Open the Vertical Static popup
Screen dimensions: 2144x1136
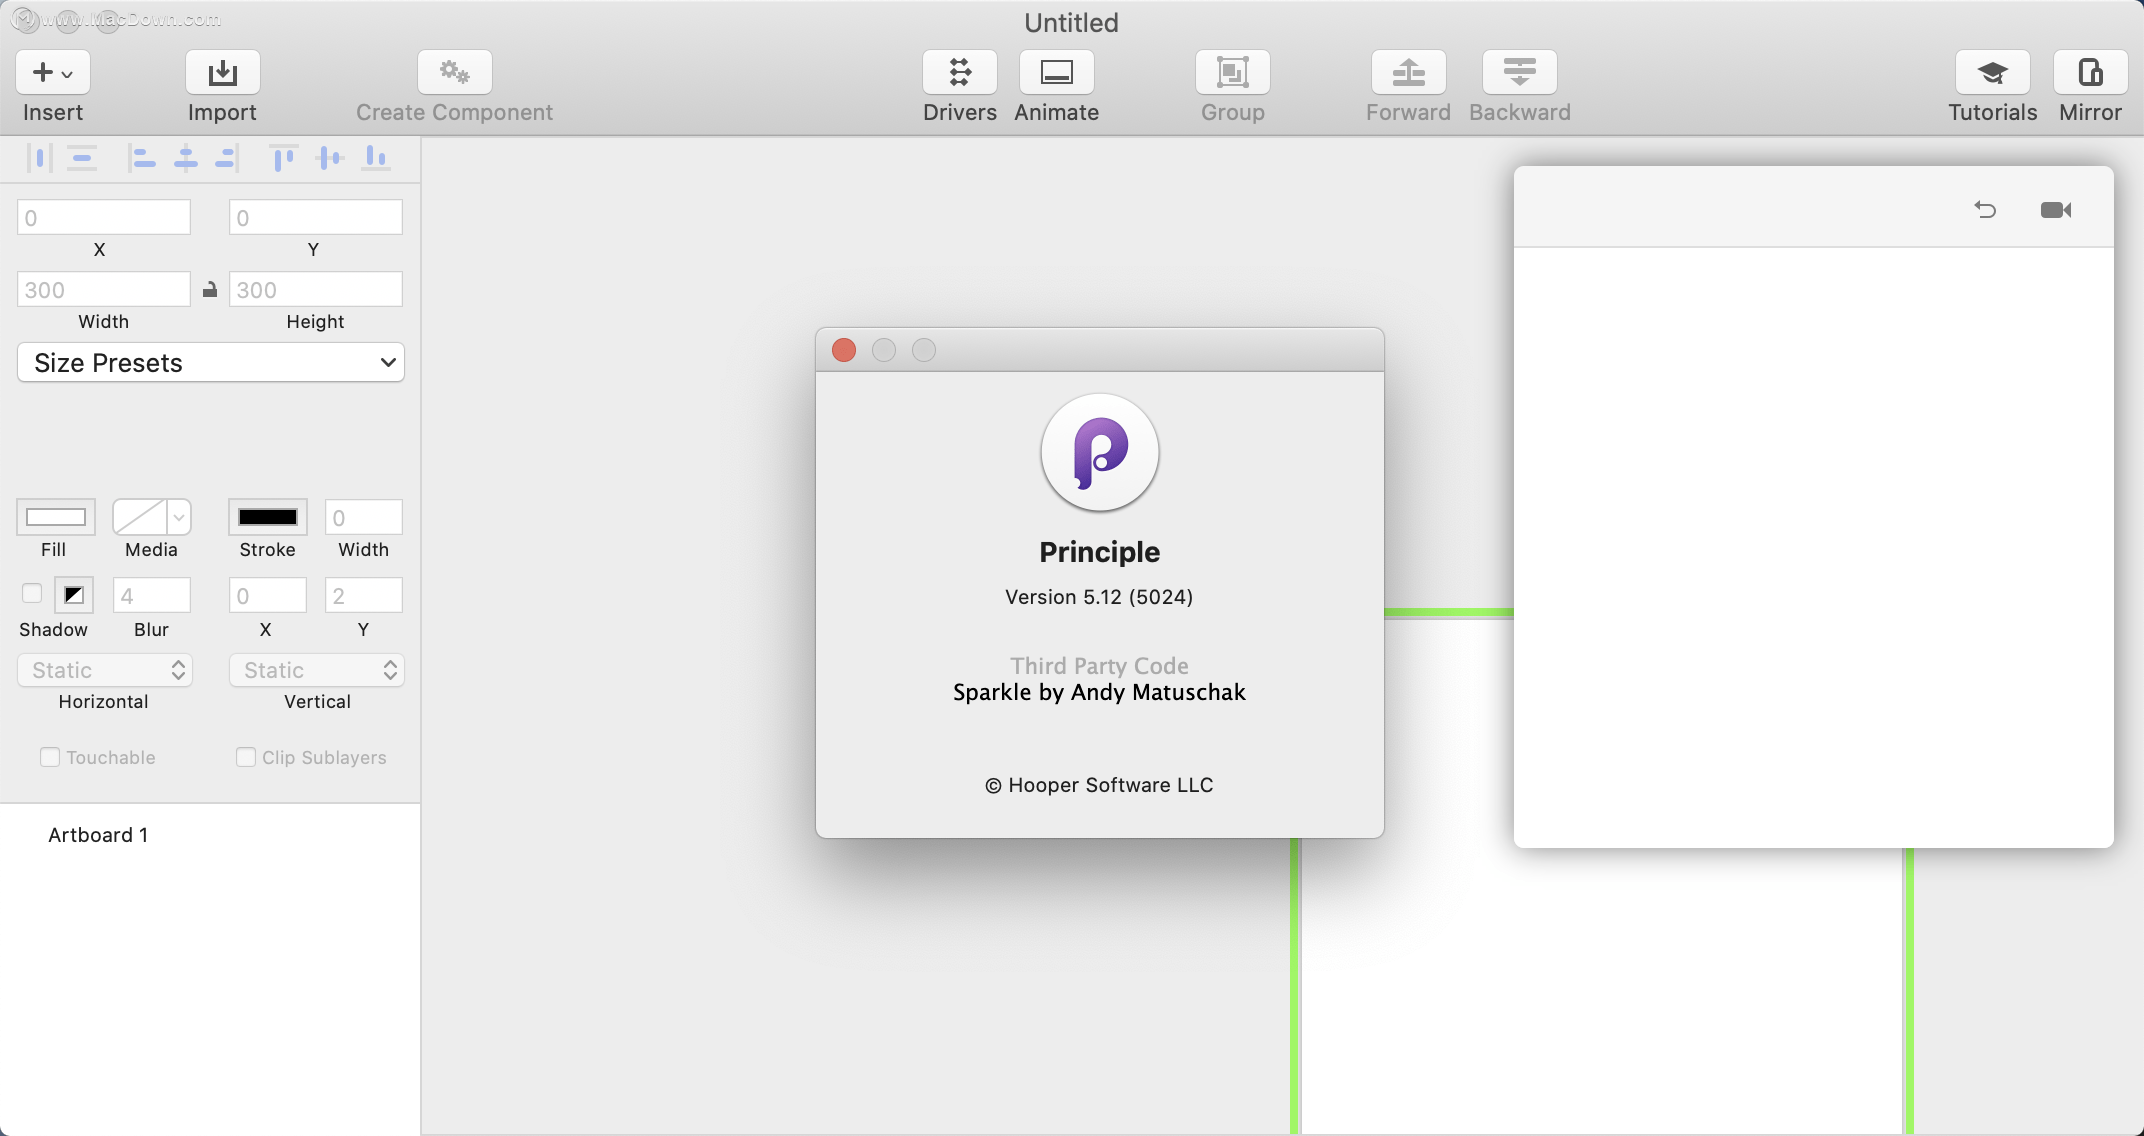(x=317, y=670)
